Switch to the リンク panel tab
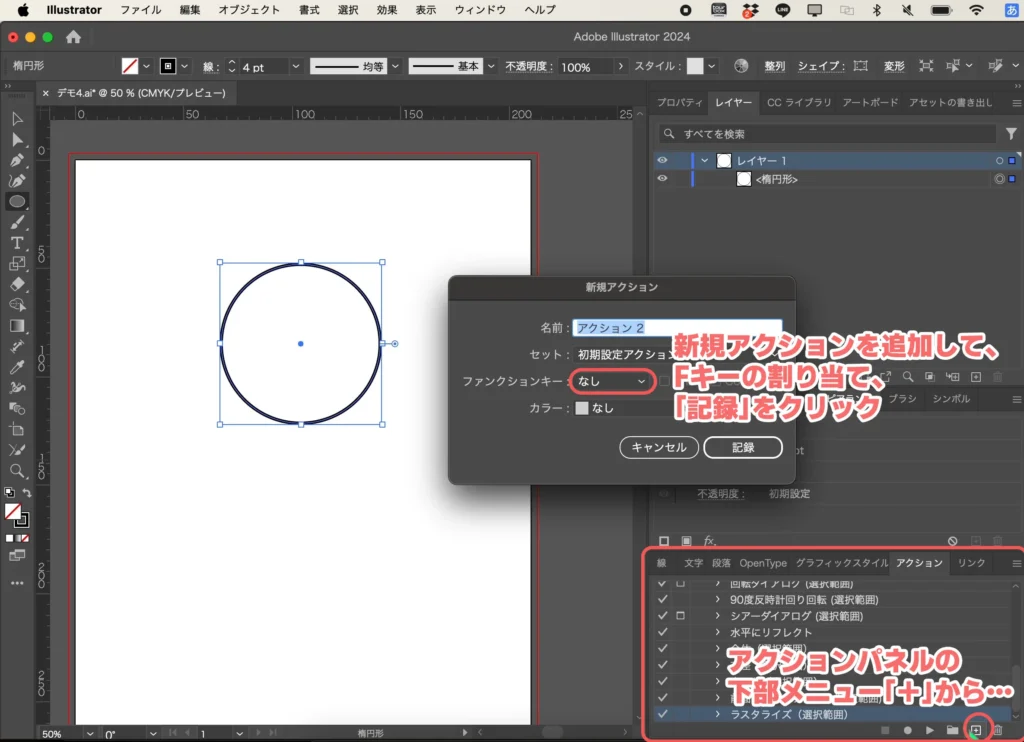This screenshot has width=1024, height=742. (x=969, y=563)
